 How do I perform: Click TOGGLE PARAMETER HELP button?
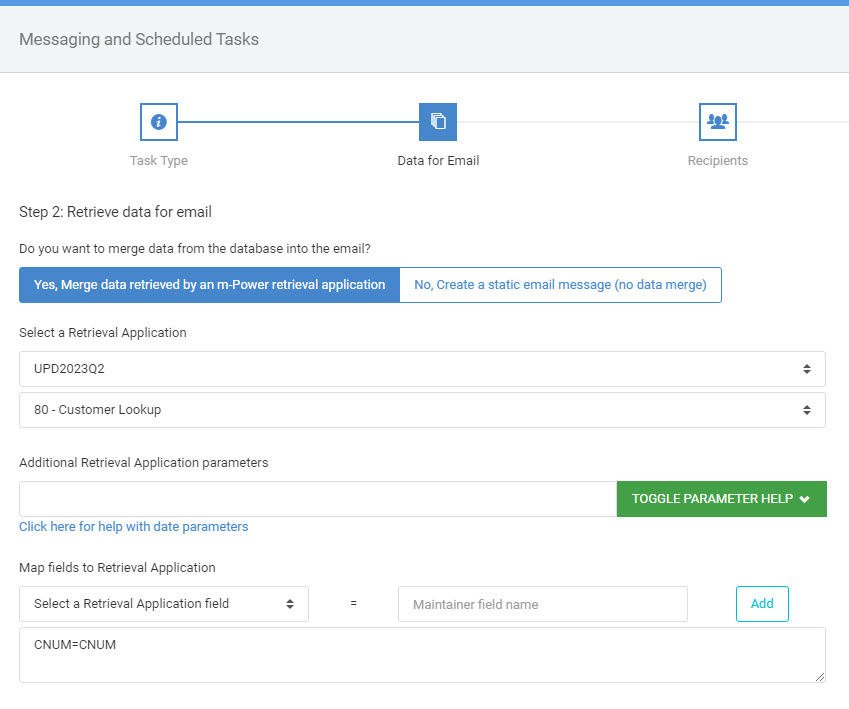point(722,499)
